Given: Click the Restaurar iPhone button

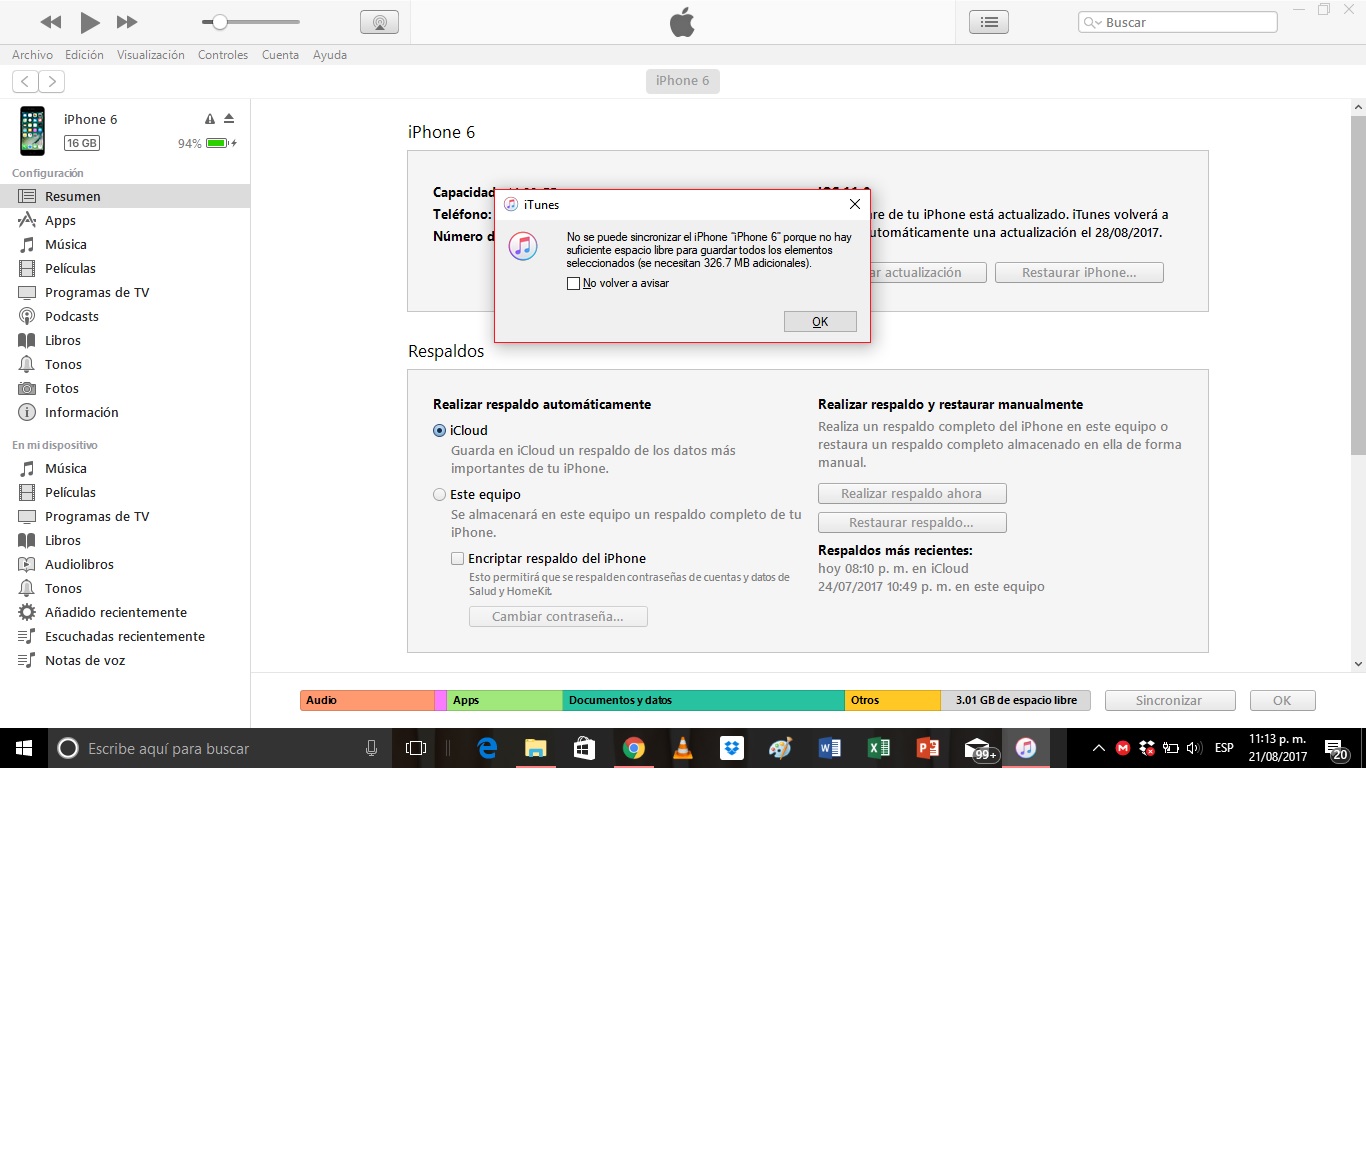Looking at the screenshot, I should [x=1079, y=272].
